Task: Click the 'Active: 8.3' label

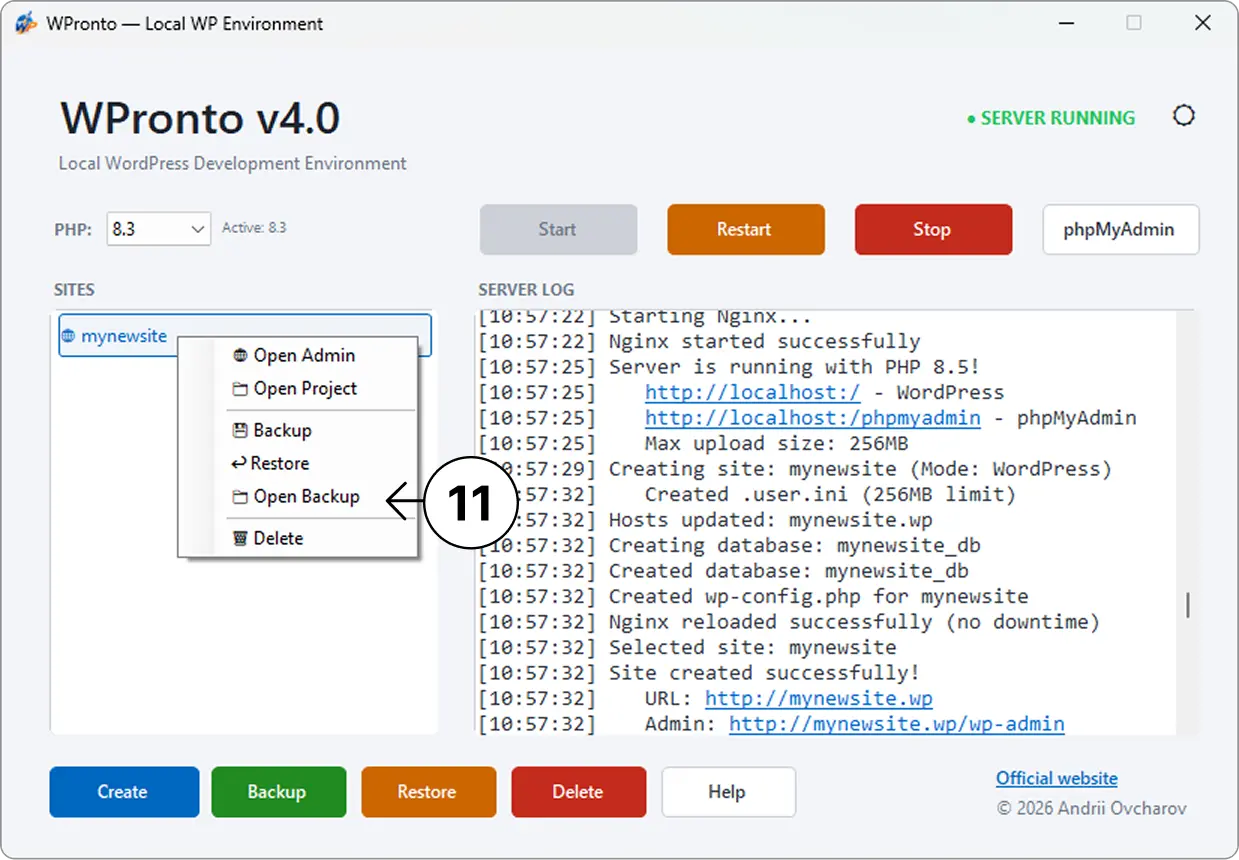Action: click(x=254, y=228)
